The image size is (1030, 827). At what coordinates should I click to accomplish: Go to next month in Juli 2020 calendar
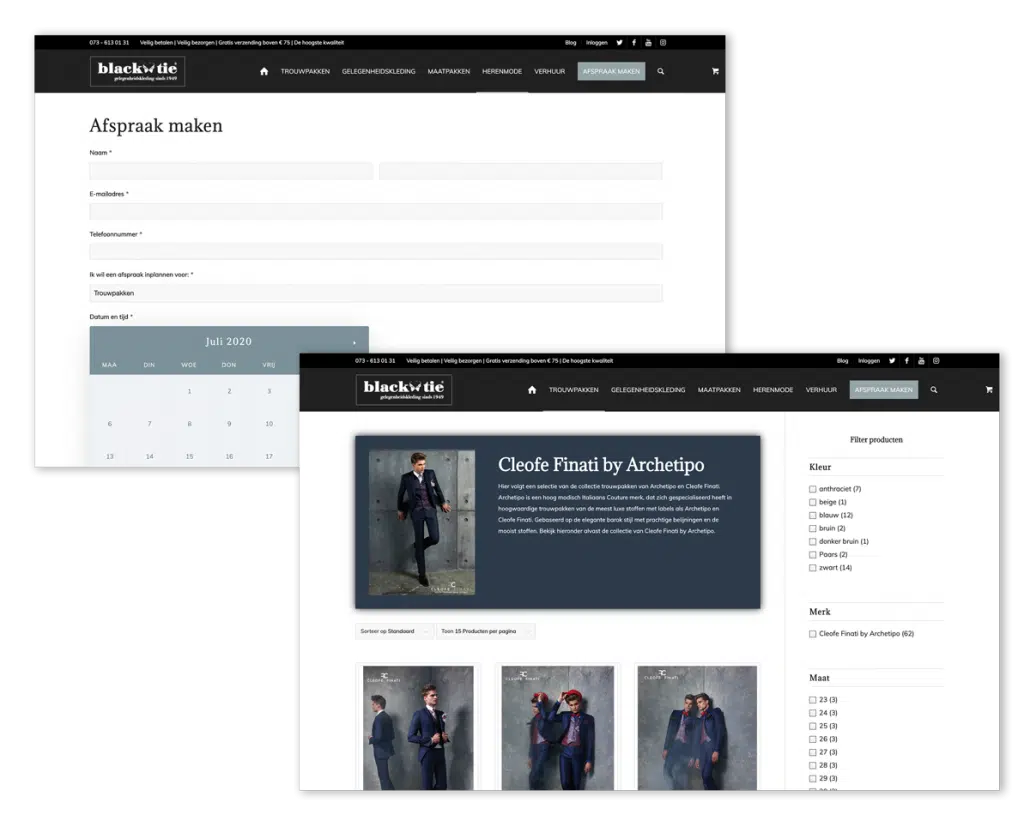click(354, 342)
